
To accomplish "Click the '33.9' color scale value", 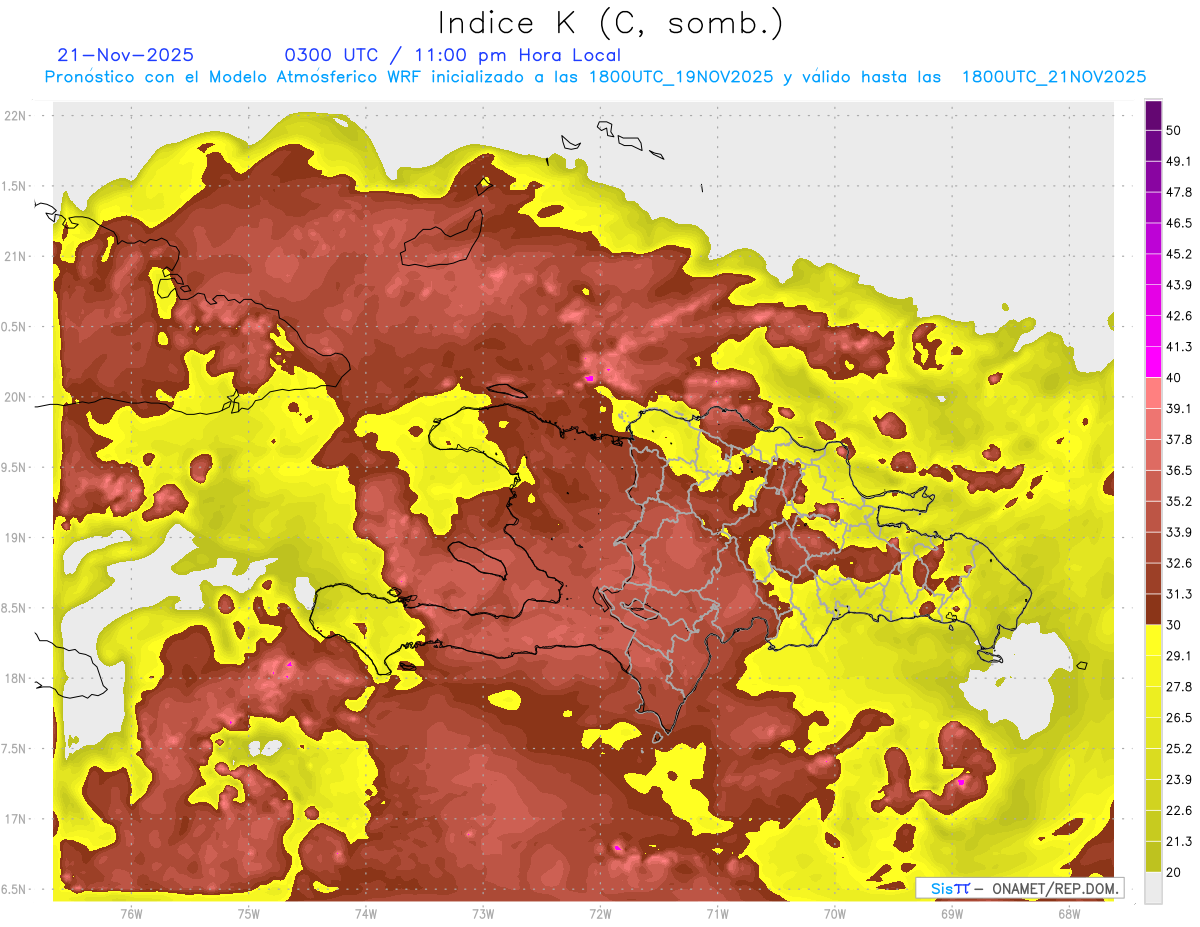I will click(1178, 532).
